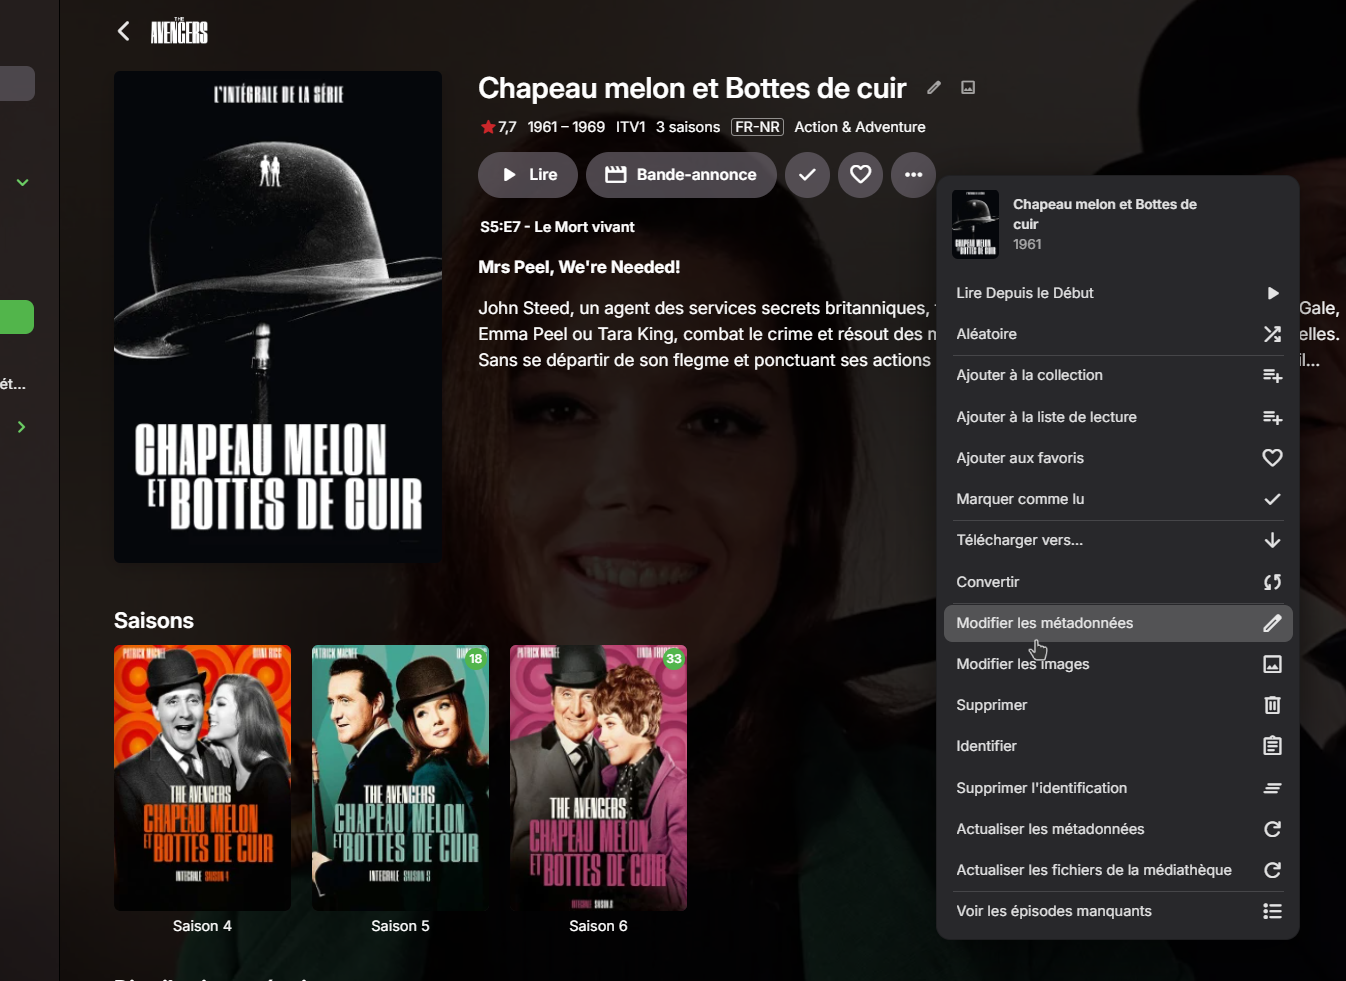Select the Convertir option

(x=1118, y=582)
